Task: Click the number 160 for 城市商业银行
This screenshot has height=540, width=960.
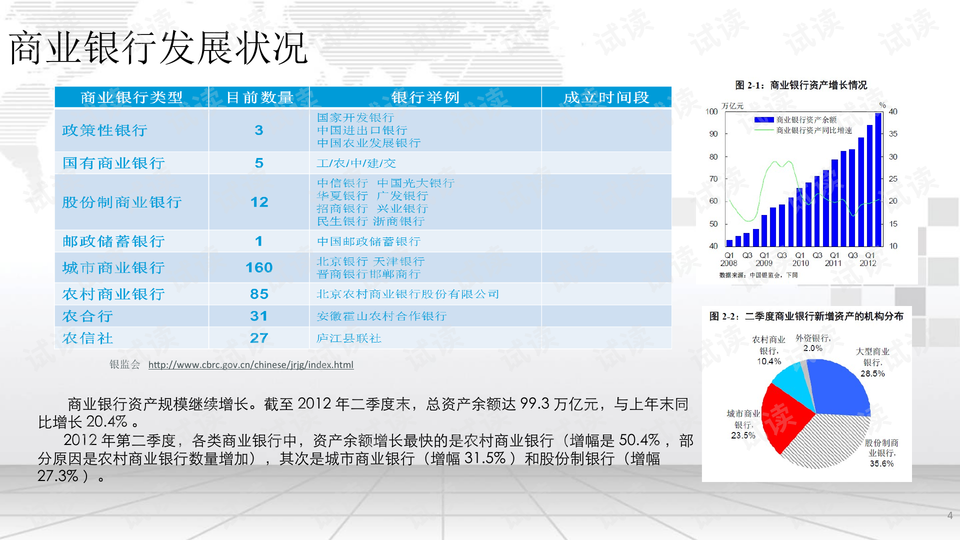Action: pos(259,268)
